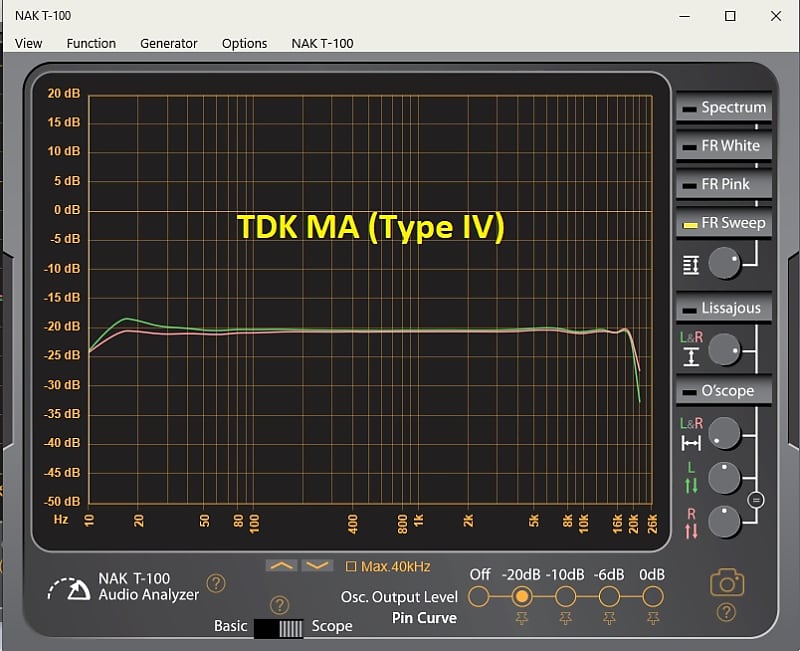Click the camera screenshot icon

point(727,583)
